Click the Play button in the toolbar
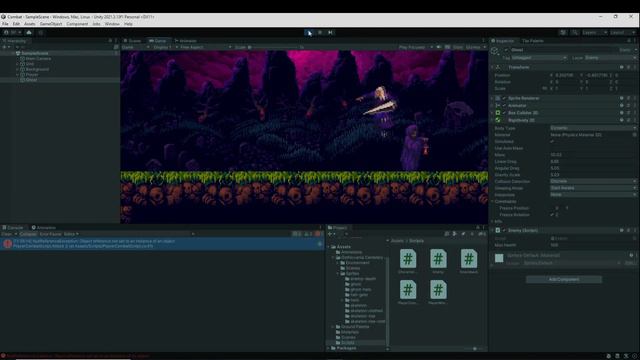Image resolution: width=640 pixels, height=360 pixels. [x=309, y=33]
